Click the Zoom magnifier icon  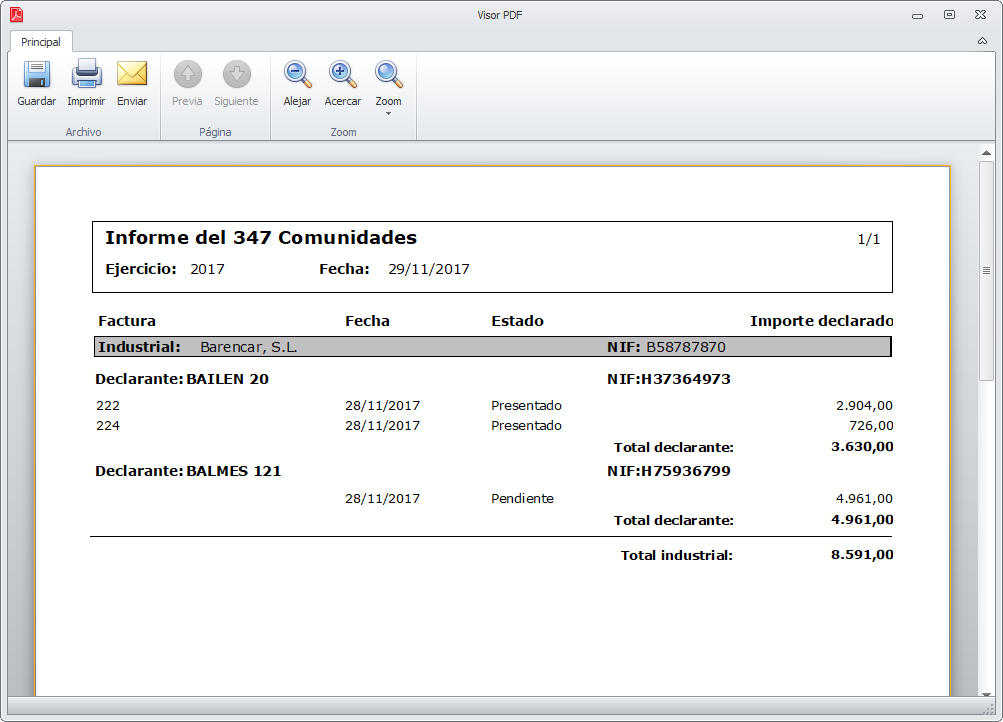click(388, 74)
